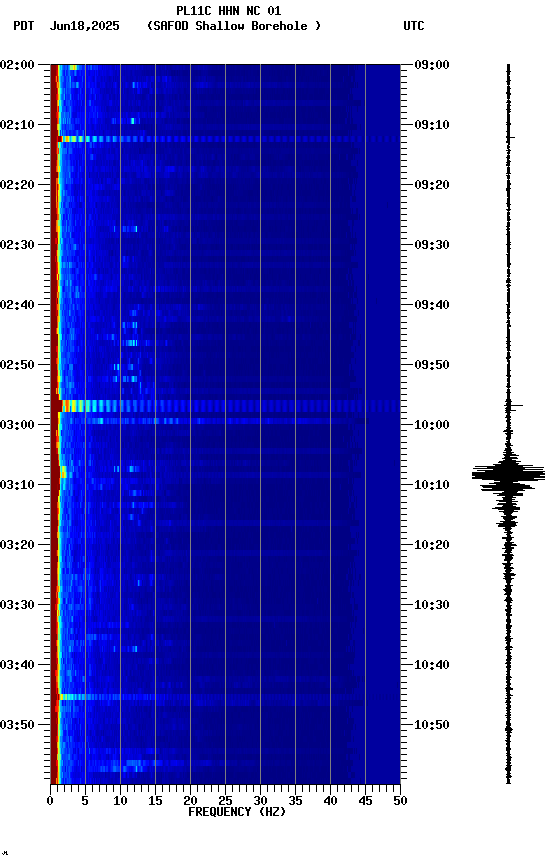
Task: Click the 25 Hz frequency axis label
Action: 225,801
